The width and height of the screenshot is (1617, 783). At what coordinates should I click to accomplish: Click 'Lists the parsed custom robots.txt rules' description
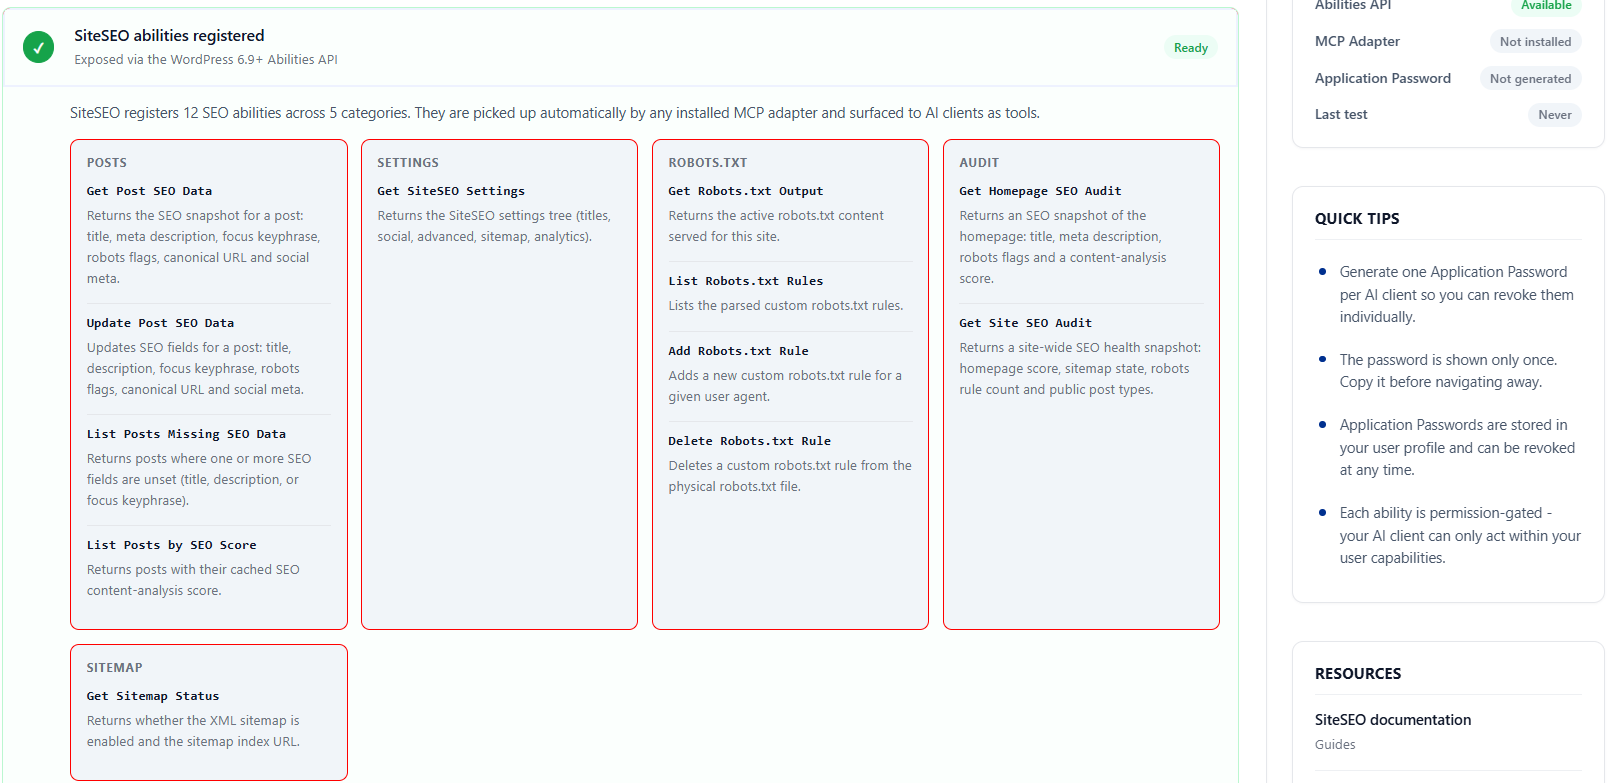[x=786, y=306]
